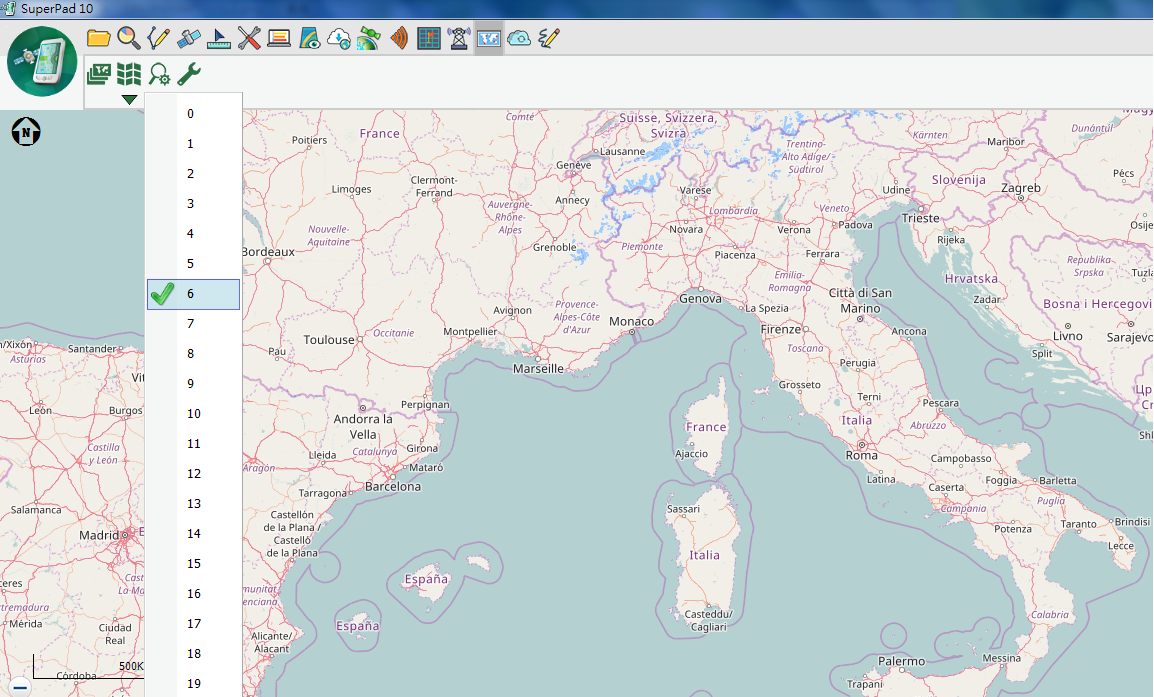Image resolution: width=1154 pixels, height=697 pixels.
Task: Click the SuperPad round logo button
Action: pos(42,61)
